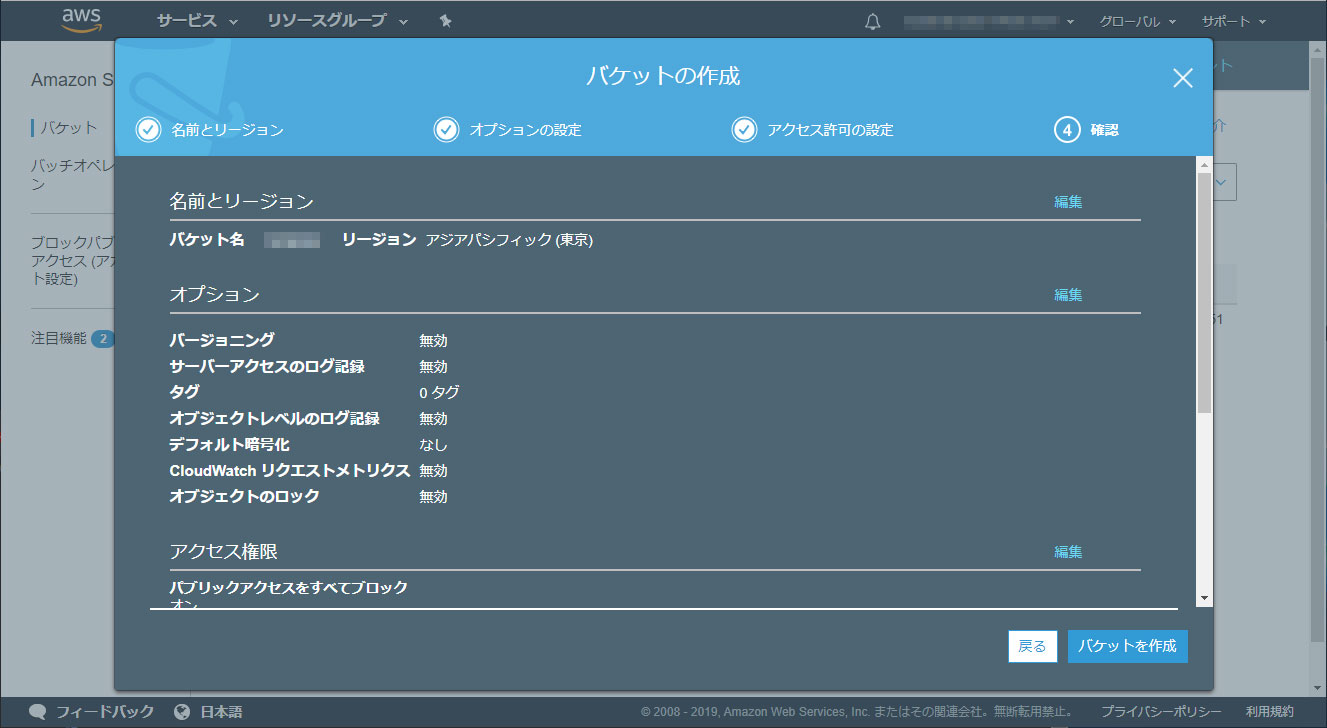Click the サーバーアクセスのログ記録 label
Image resolution: width=1327 pixels, height=728 pixels.
(267, 366)
